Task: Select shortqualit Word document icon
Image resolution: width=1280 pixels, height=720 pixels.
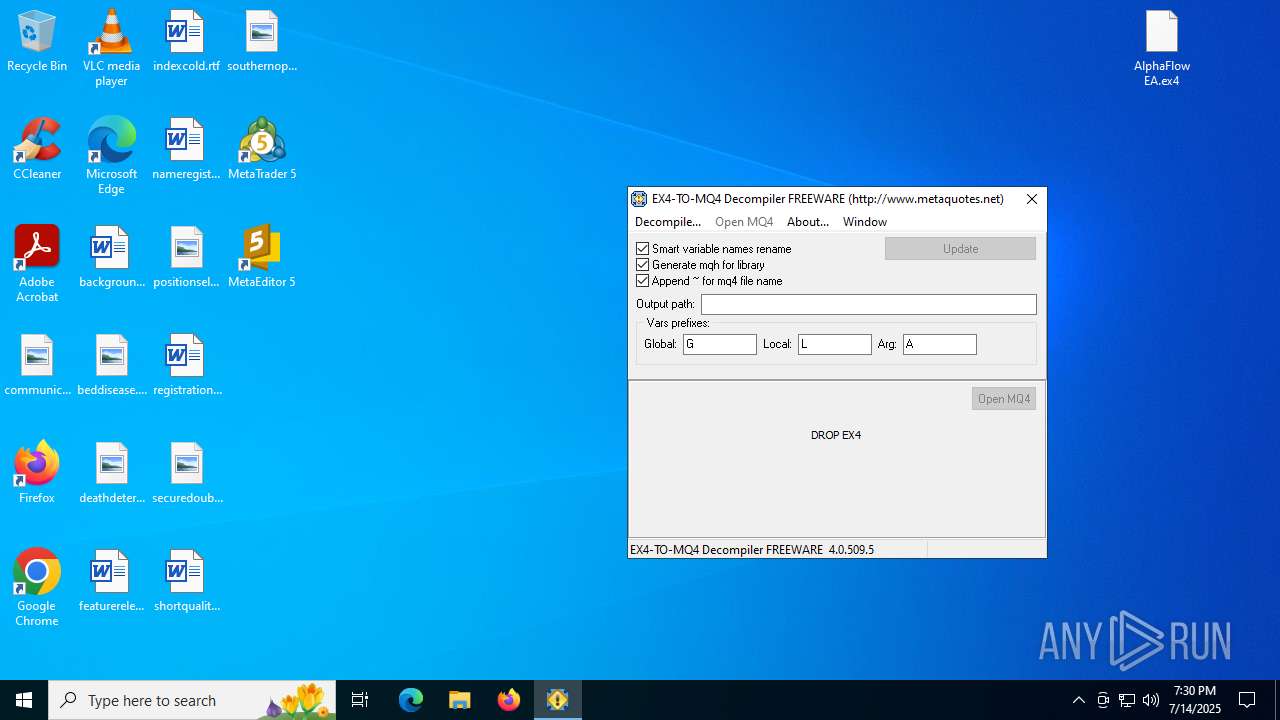Action: pos(186,582)
